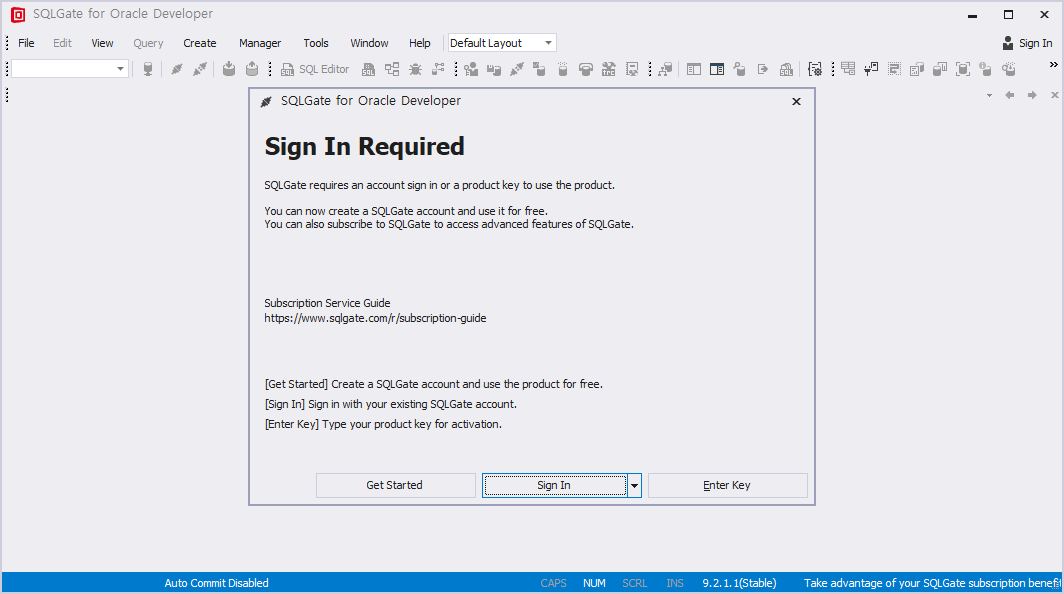Click the user profile icon next to Sign In
The width and height of the screenshot is (1064, 594).
click(1008, 43)
